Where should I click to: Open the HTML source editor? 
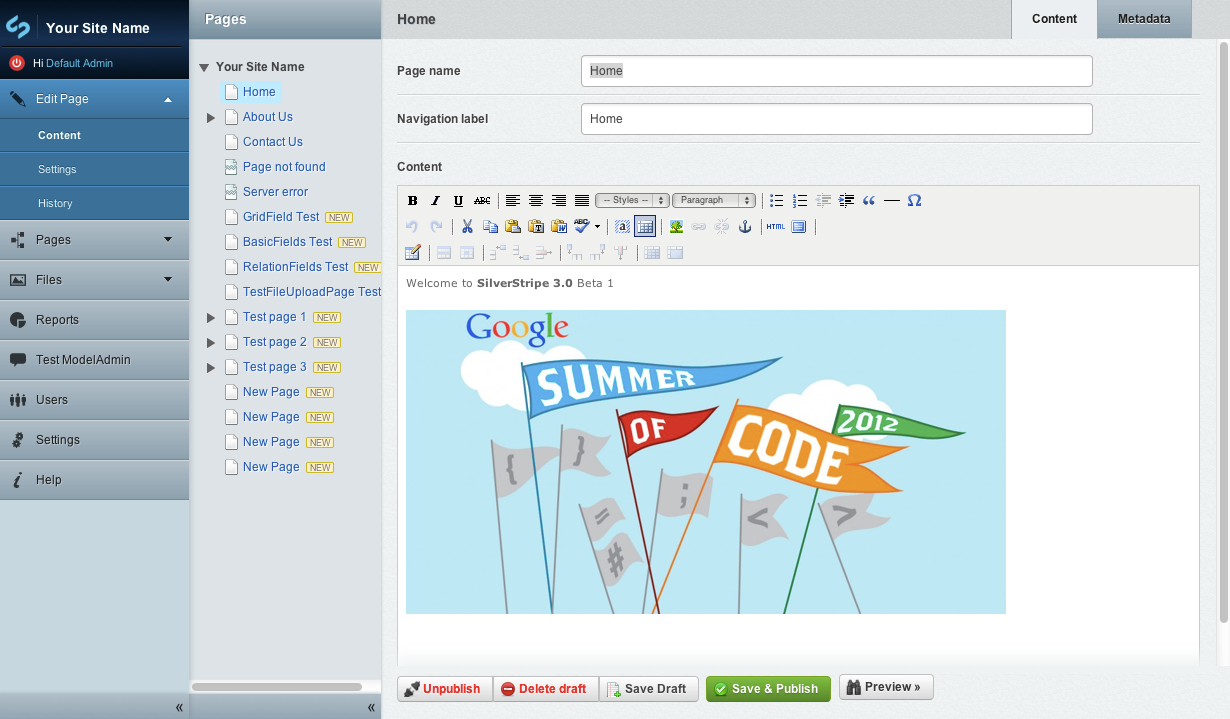[x=776, y=227]
